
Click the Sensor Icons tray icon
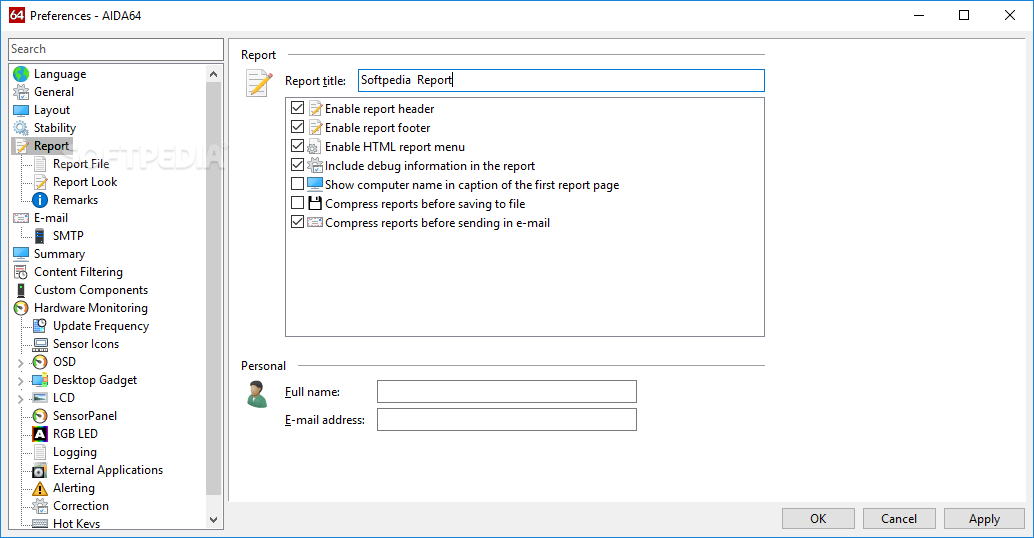[x=40, y=344]
